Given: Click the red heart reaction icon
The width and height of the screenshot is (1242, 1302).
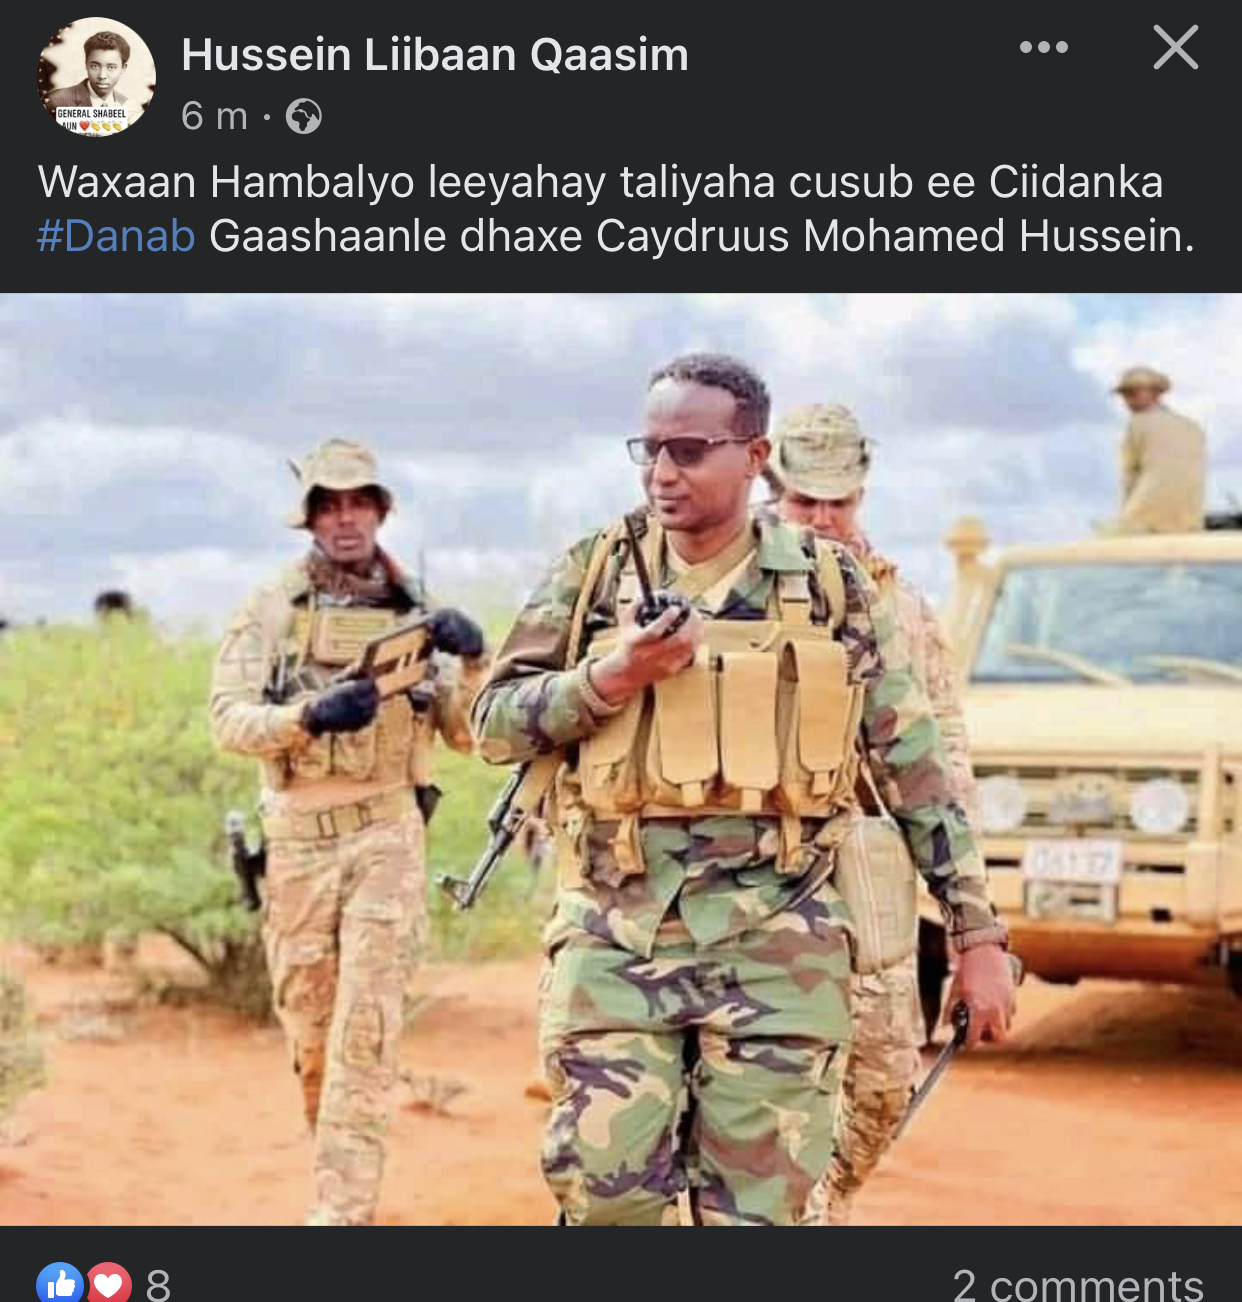Looking at the screenshot, I should click(x=108, y=1283).
